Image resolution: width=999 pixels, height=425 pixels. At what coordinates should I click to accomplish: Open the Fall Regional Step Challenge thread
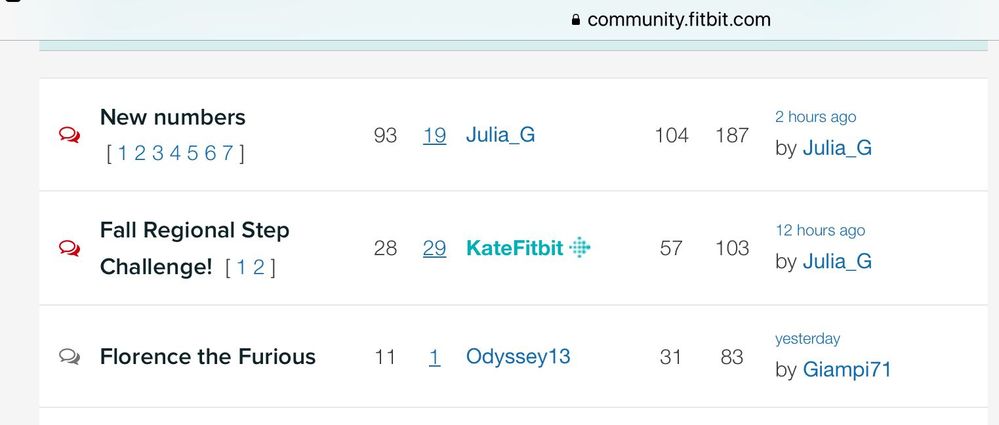pos(194,248)
